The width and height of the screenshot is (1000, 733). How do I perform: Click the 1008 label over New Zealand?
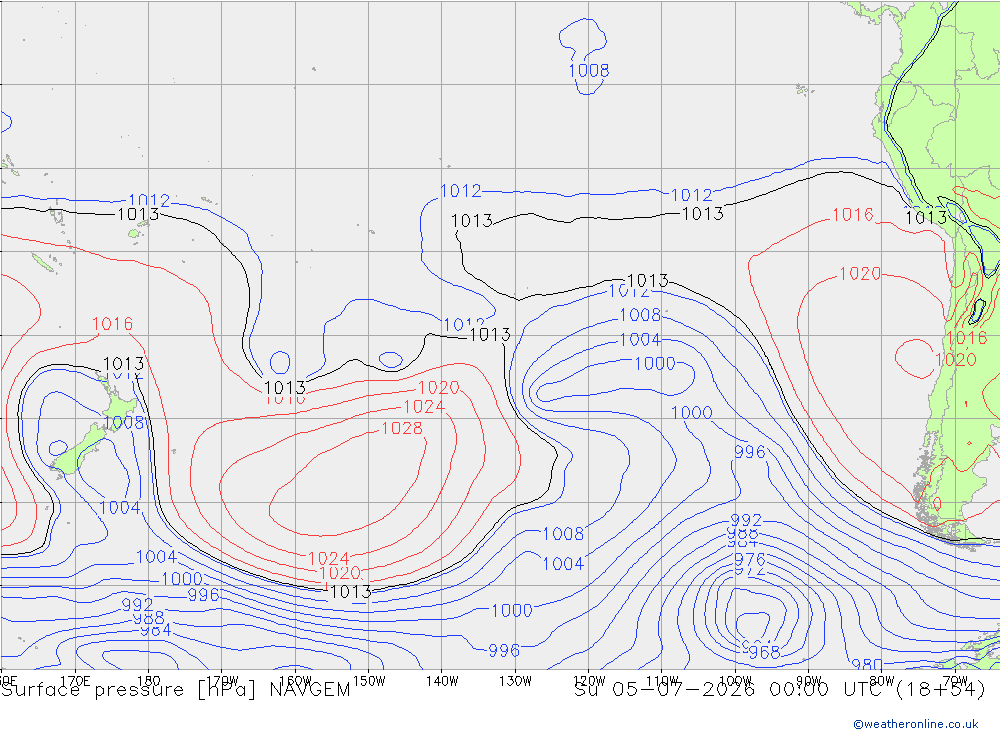click(124, 422)
